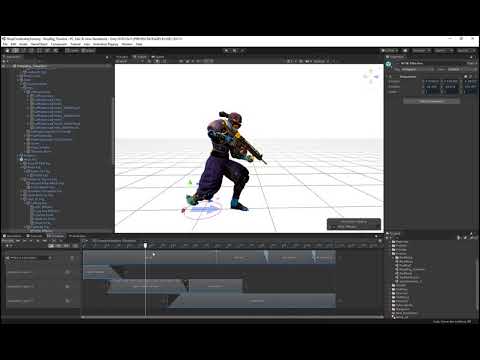Click the Animation Rigging overlay header

point(354,221)
